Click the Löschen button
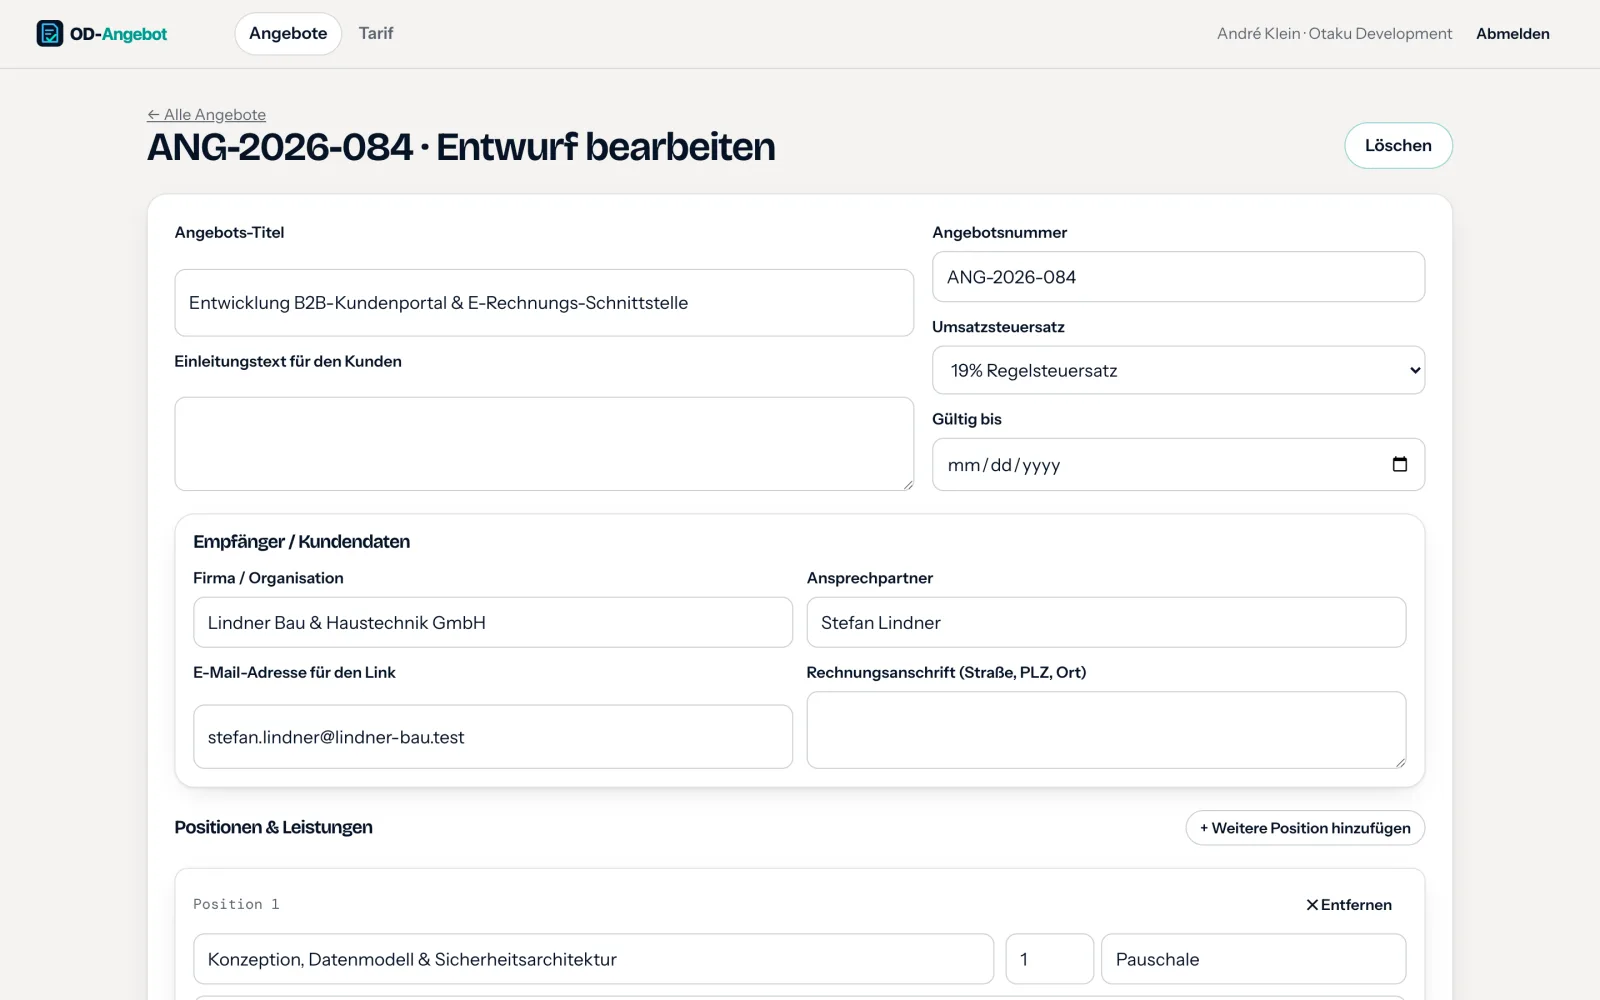This screenshot has height=1000, width=1600. [x=1398, y=145]
